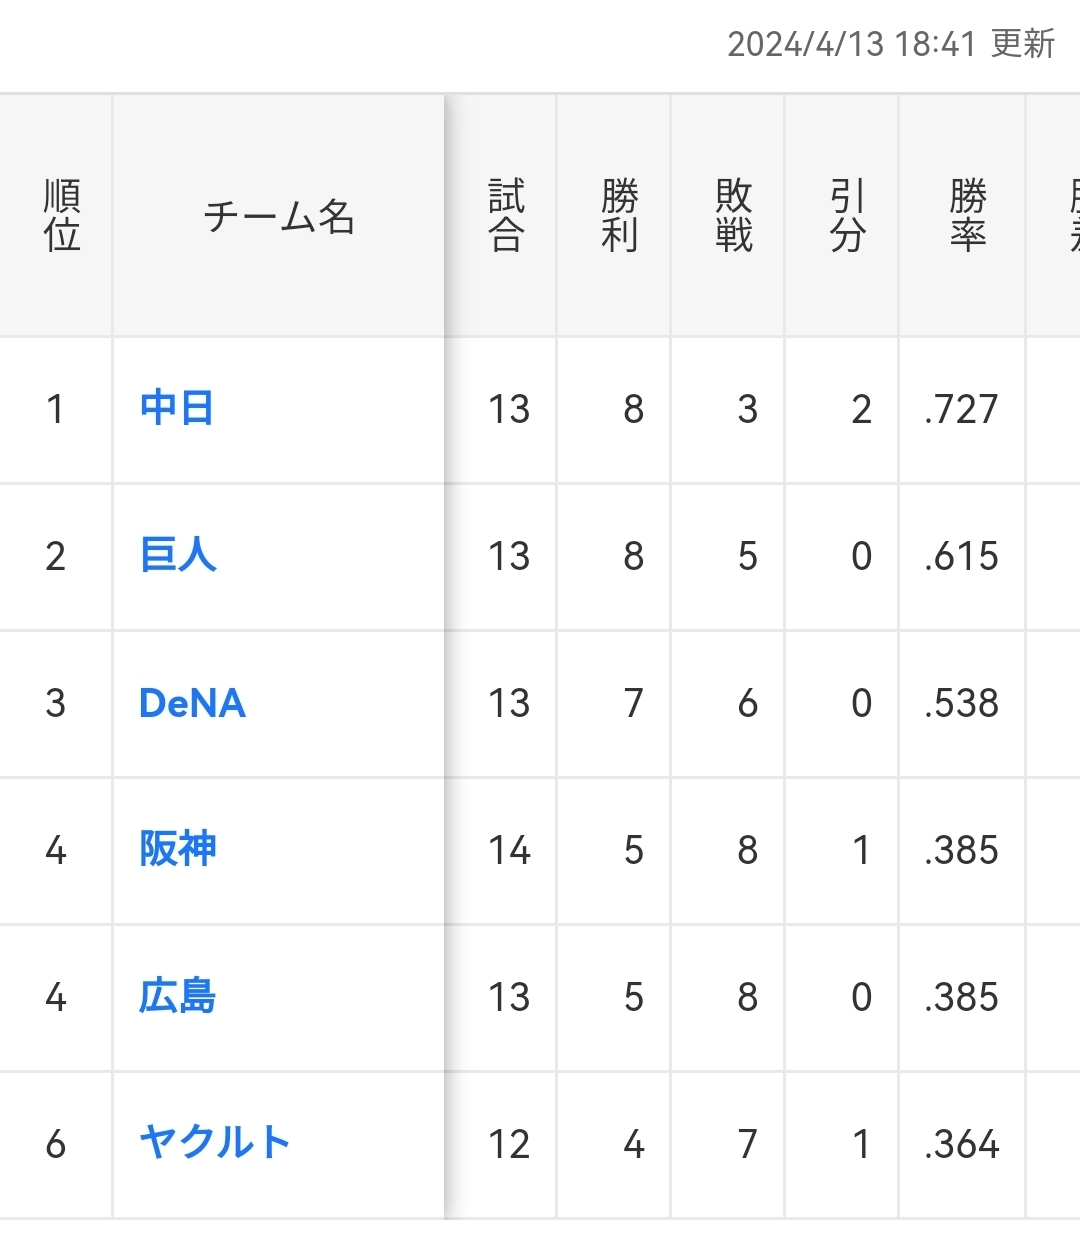Image resolution: width=1080 pixels, height=1245 pixels.
Task: Open the 中日 team link
Action: pyautogui.click(x=177, y=409)
